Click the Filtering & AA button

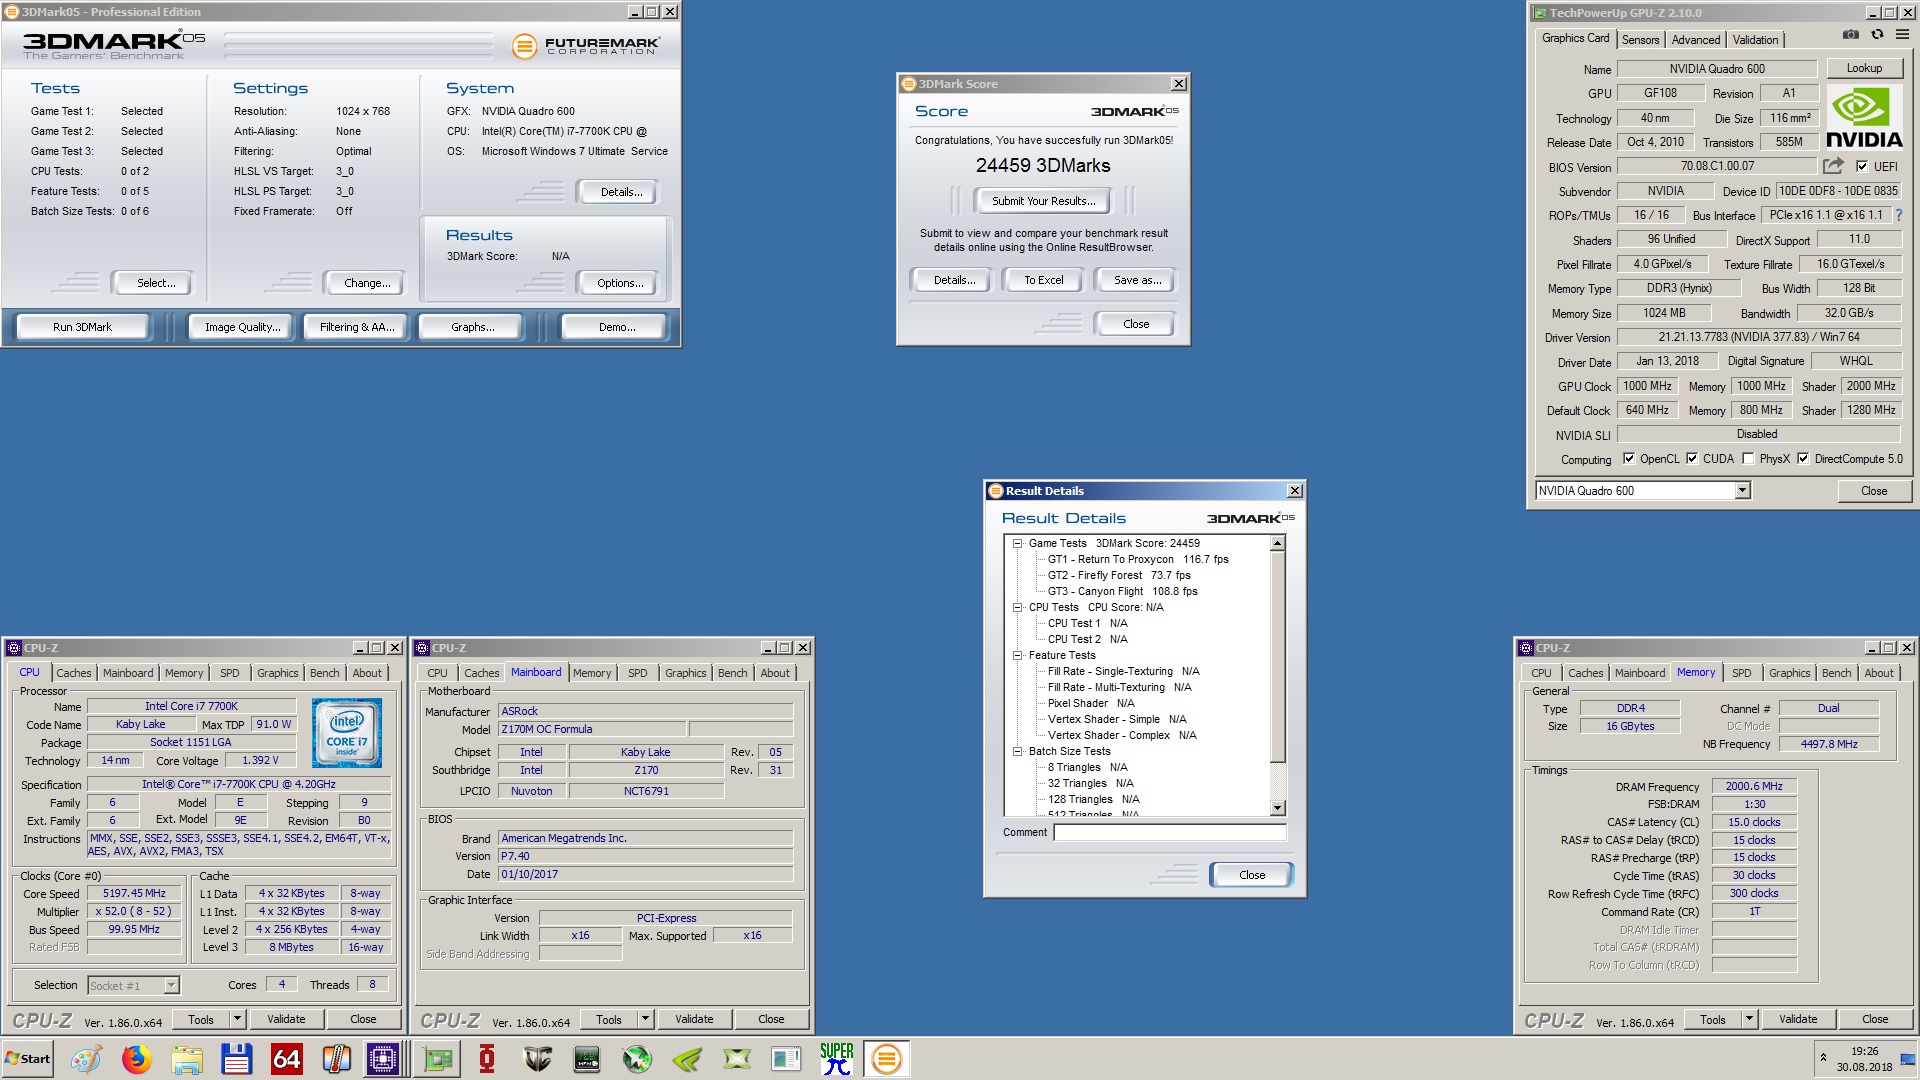coord(357,327)
